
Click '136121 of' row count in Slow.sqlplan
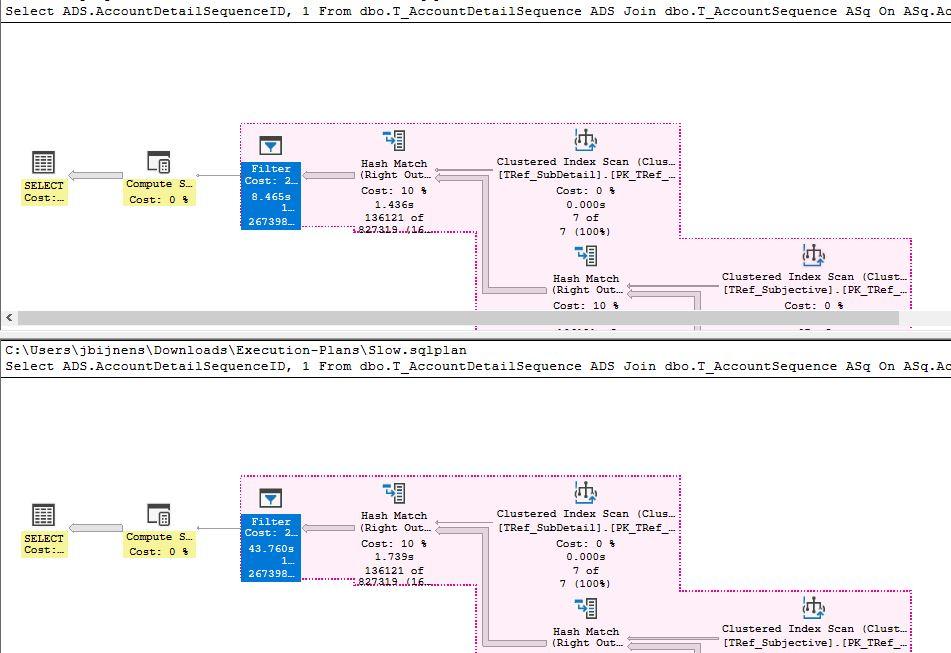click(x=394, y=571)
